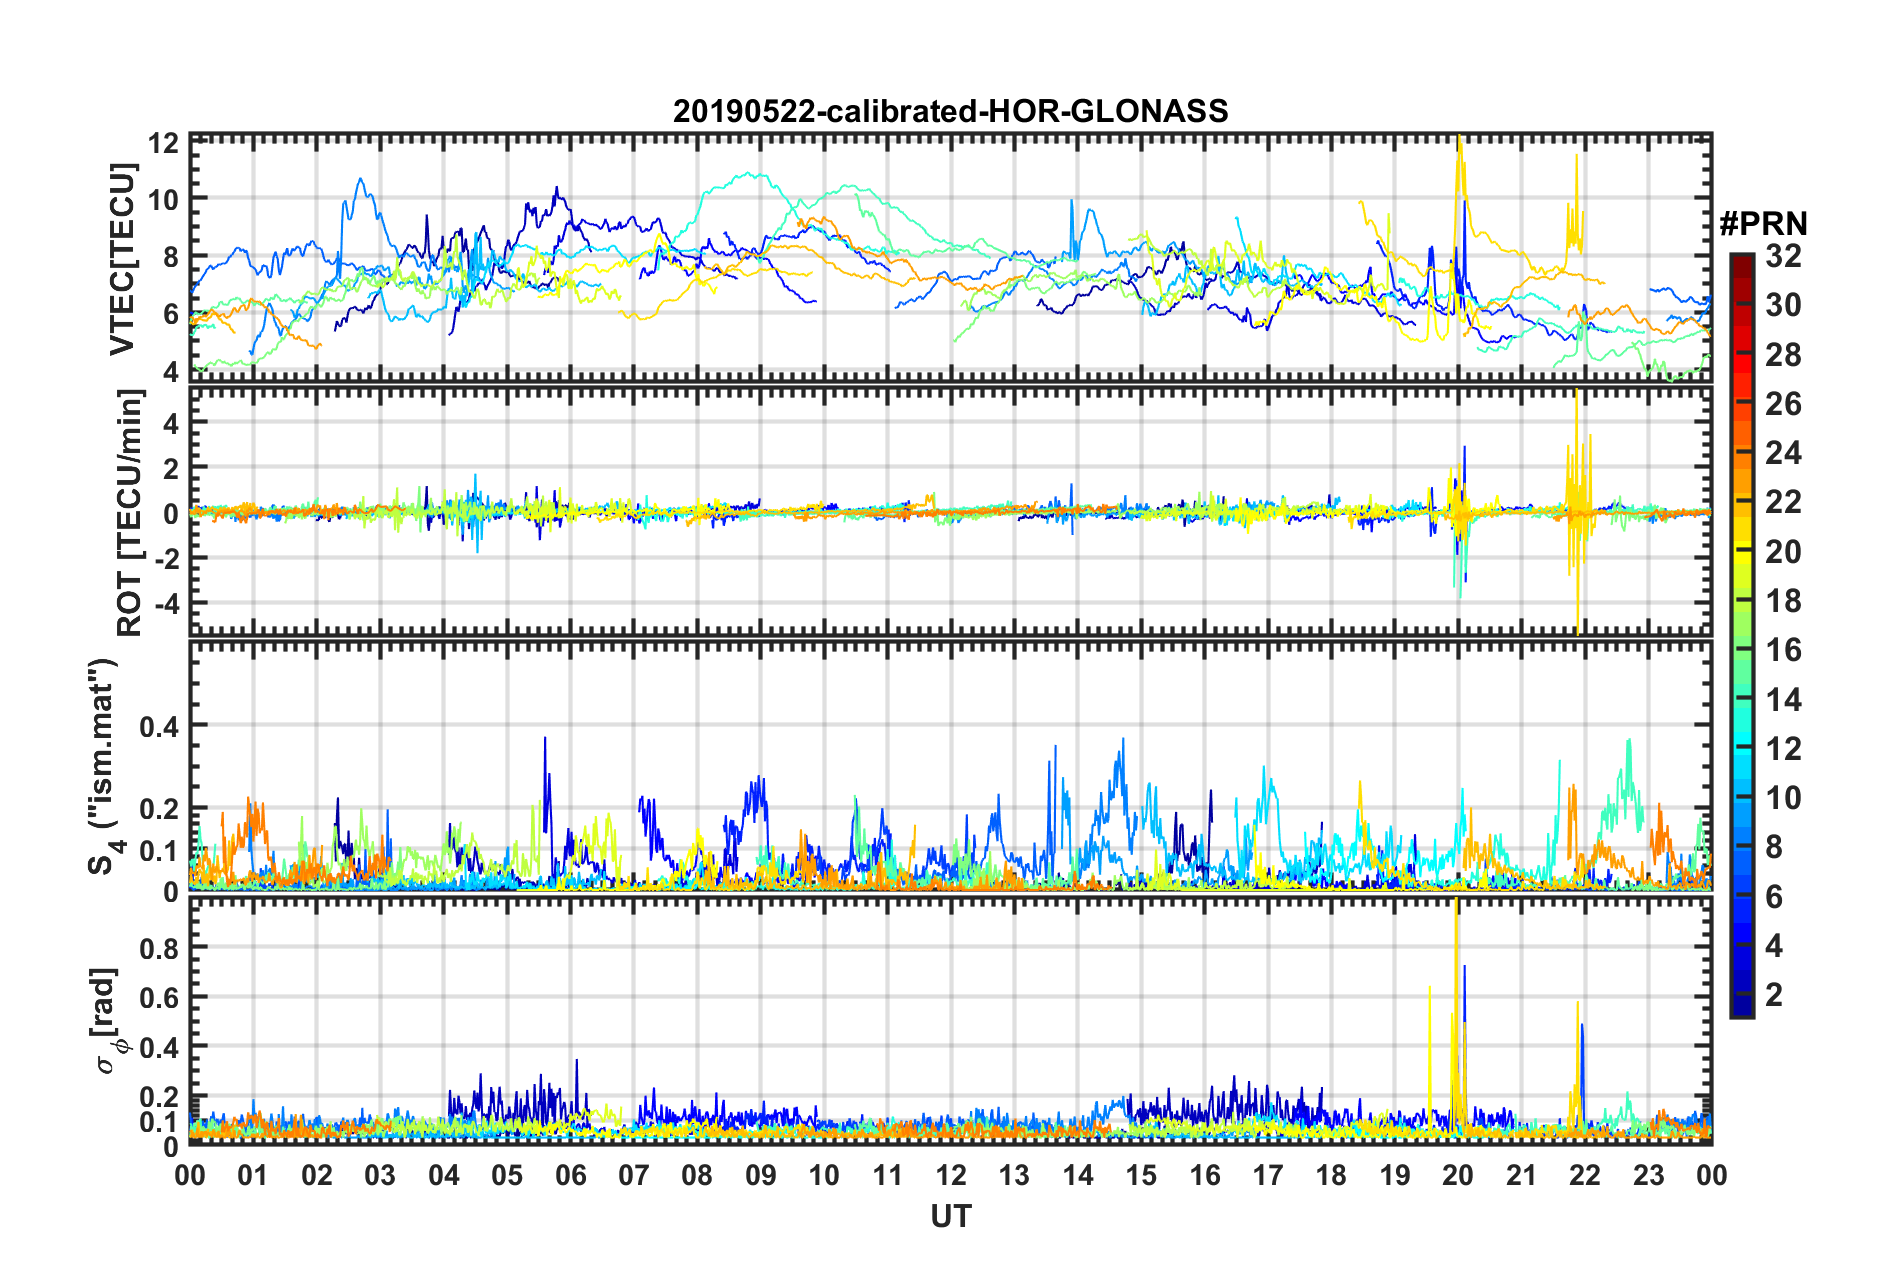Select colorbar tick label 26
The width and height of the screenshot is (1902, 1272).
tap(1783, 404)
